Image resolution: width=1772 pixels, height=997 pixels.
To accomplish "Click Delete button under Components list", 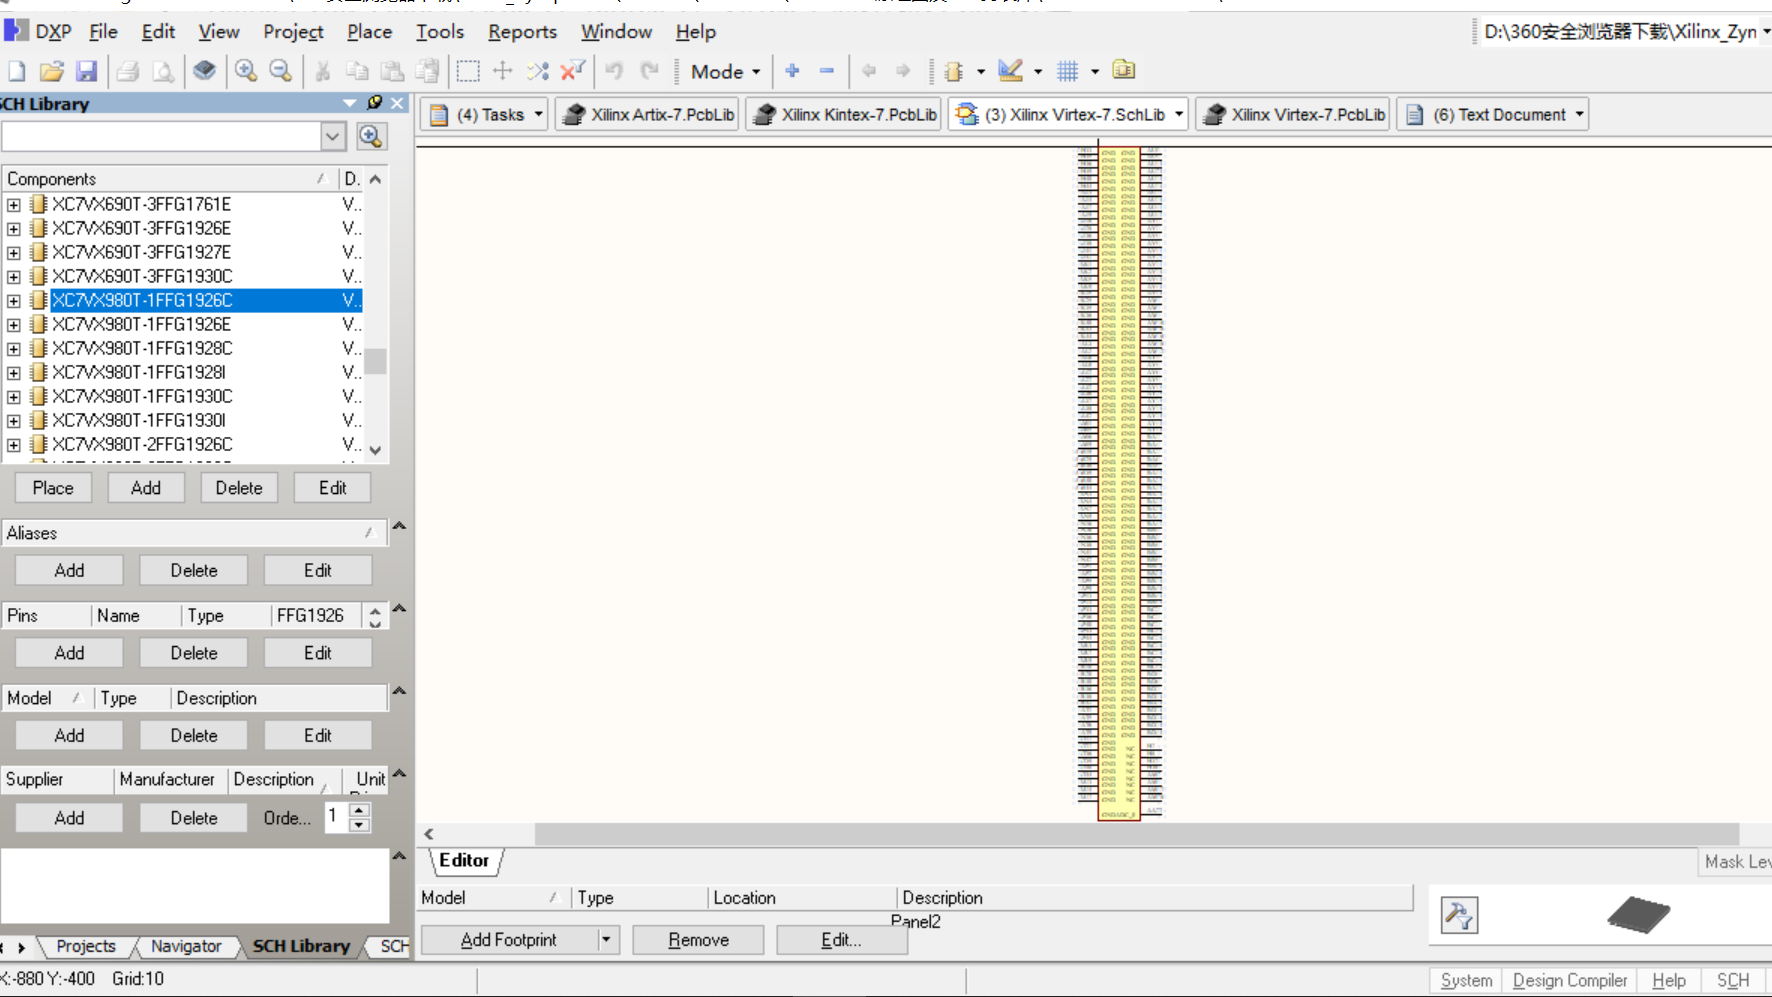I will click(x=239, y=488).
